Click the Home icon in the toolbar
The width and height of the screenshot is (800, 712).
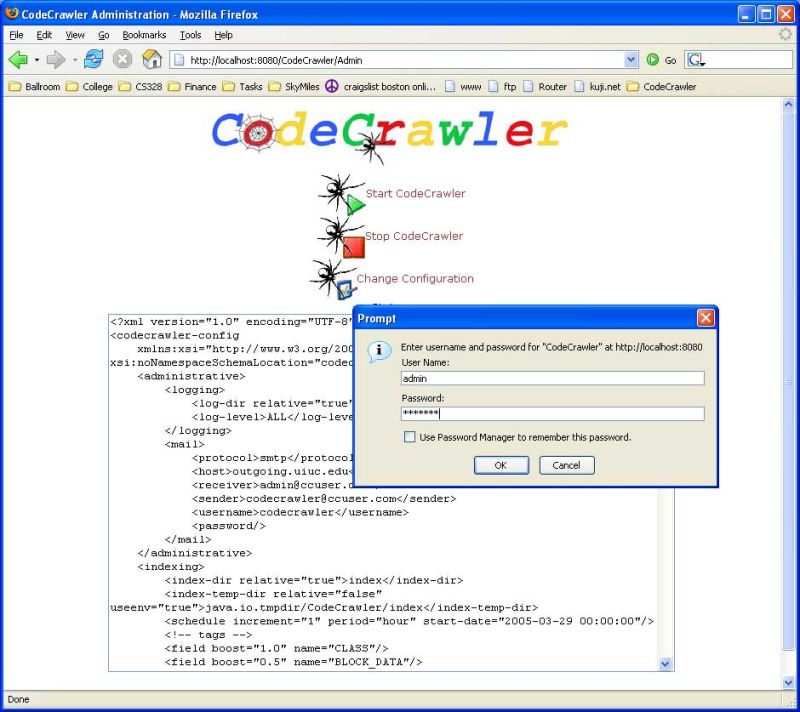(151, 59)
